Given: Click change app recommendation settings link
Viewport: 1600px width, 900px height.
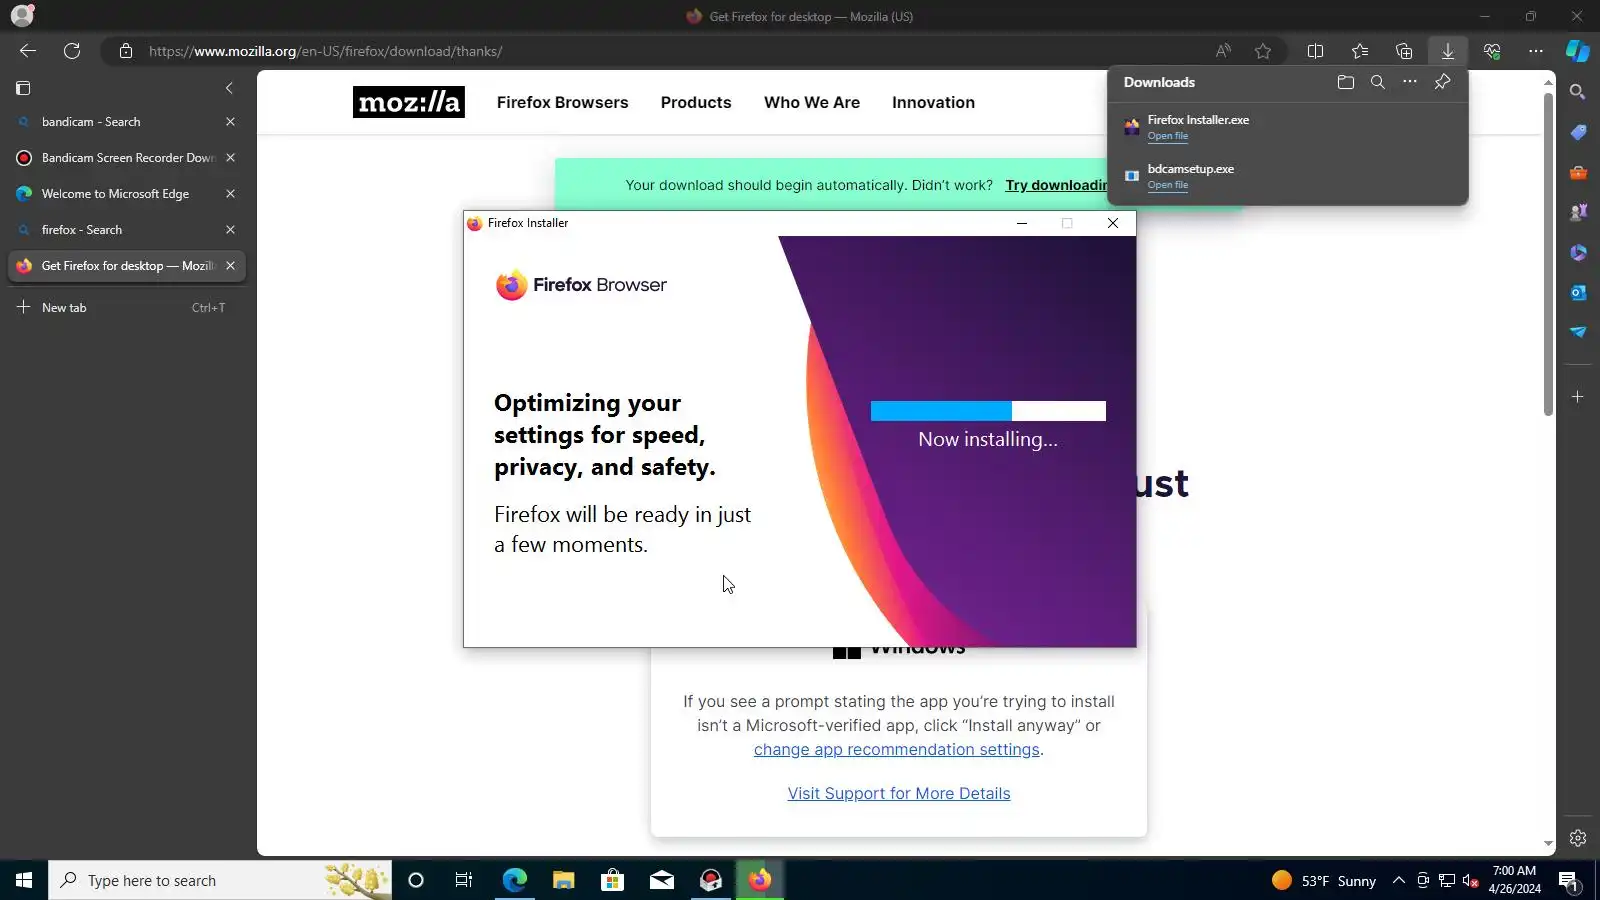Looking at the screenshot, I should (x=896, y=750).
